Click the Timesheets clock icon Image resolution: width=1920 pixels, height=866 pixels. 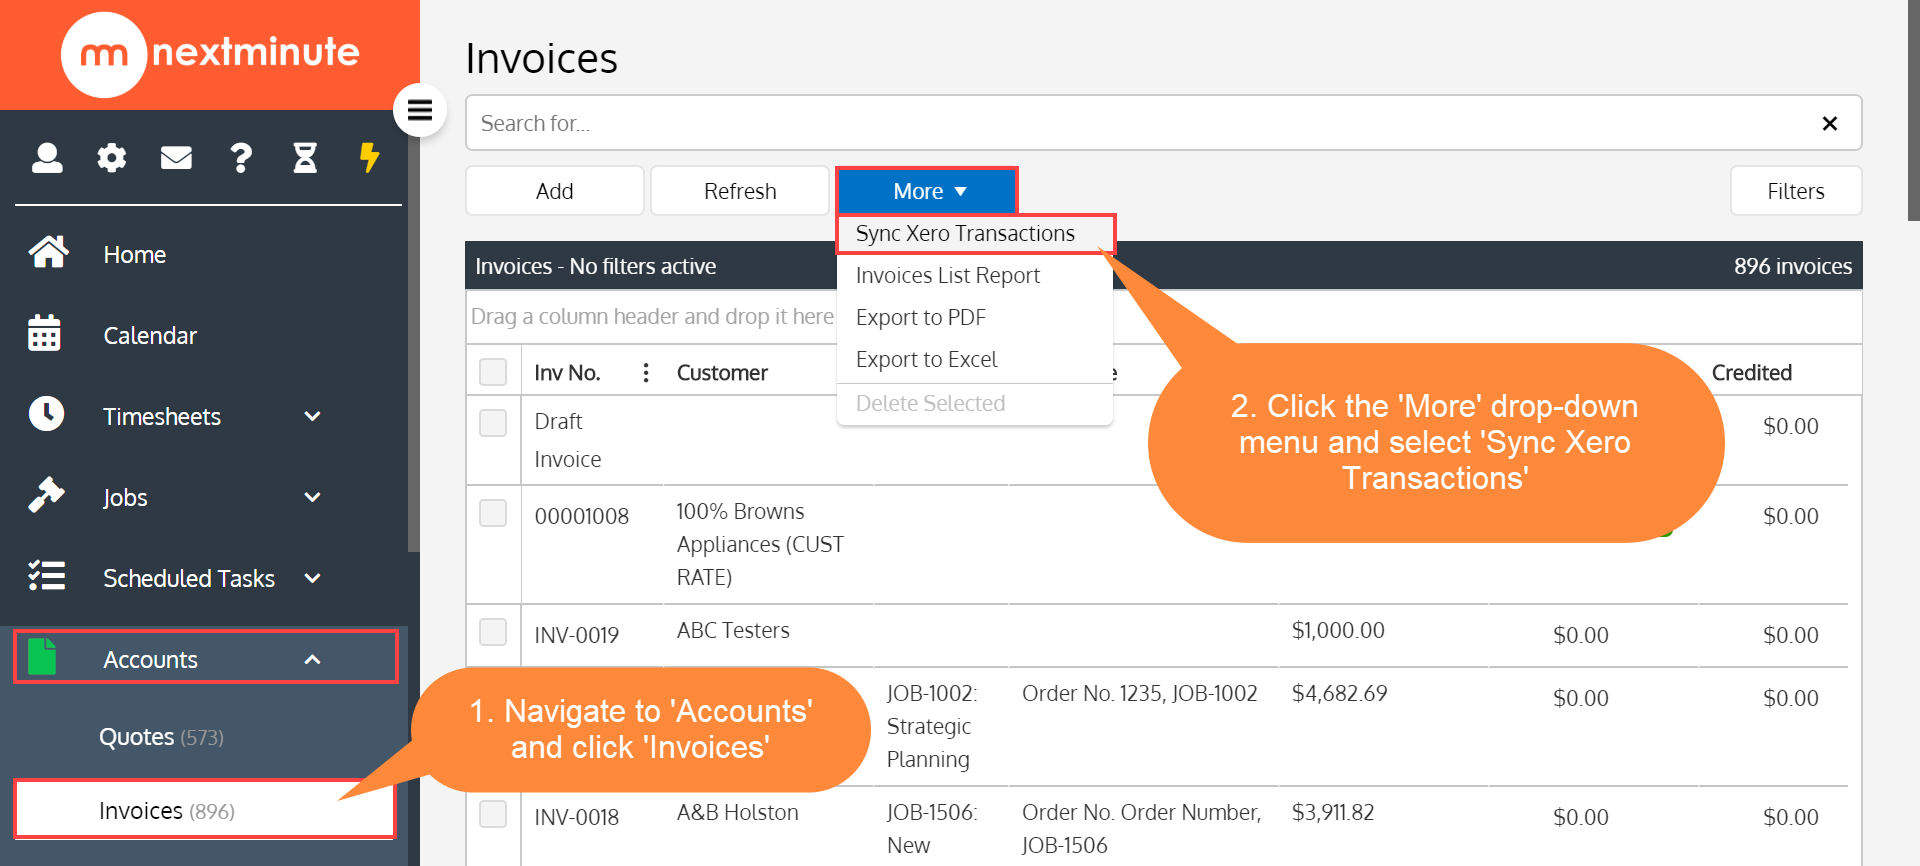tap(46, 413)
